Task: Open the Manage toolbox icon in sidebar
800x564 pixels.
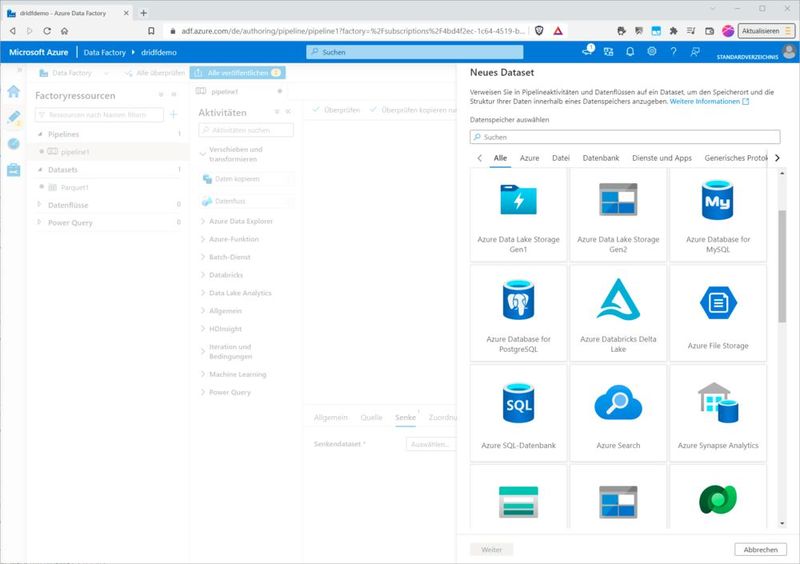Action: tap(14, 169)
